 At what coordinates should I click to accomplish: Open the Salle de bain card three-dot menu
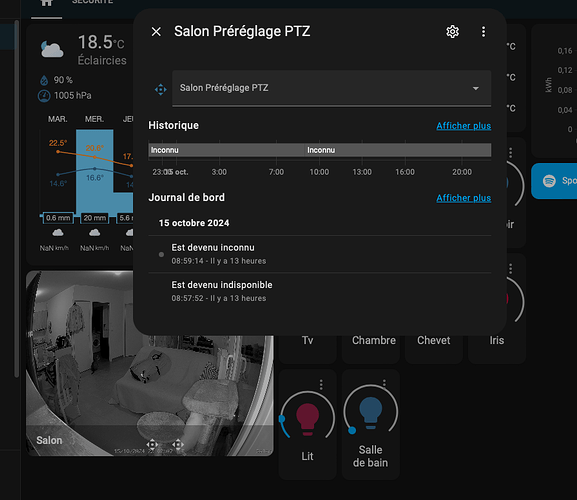click(x=385, y=383)
